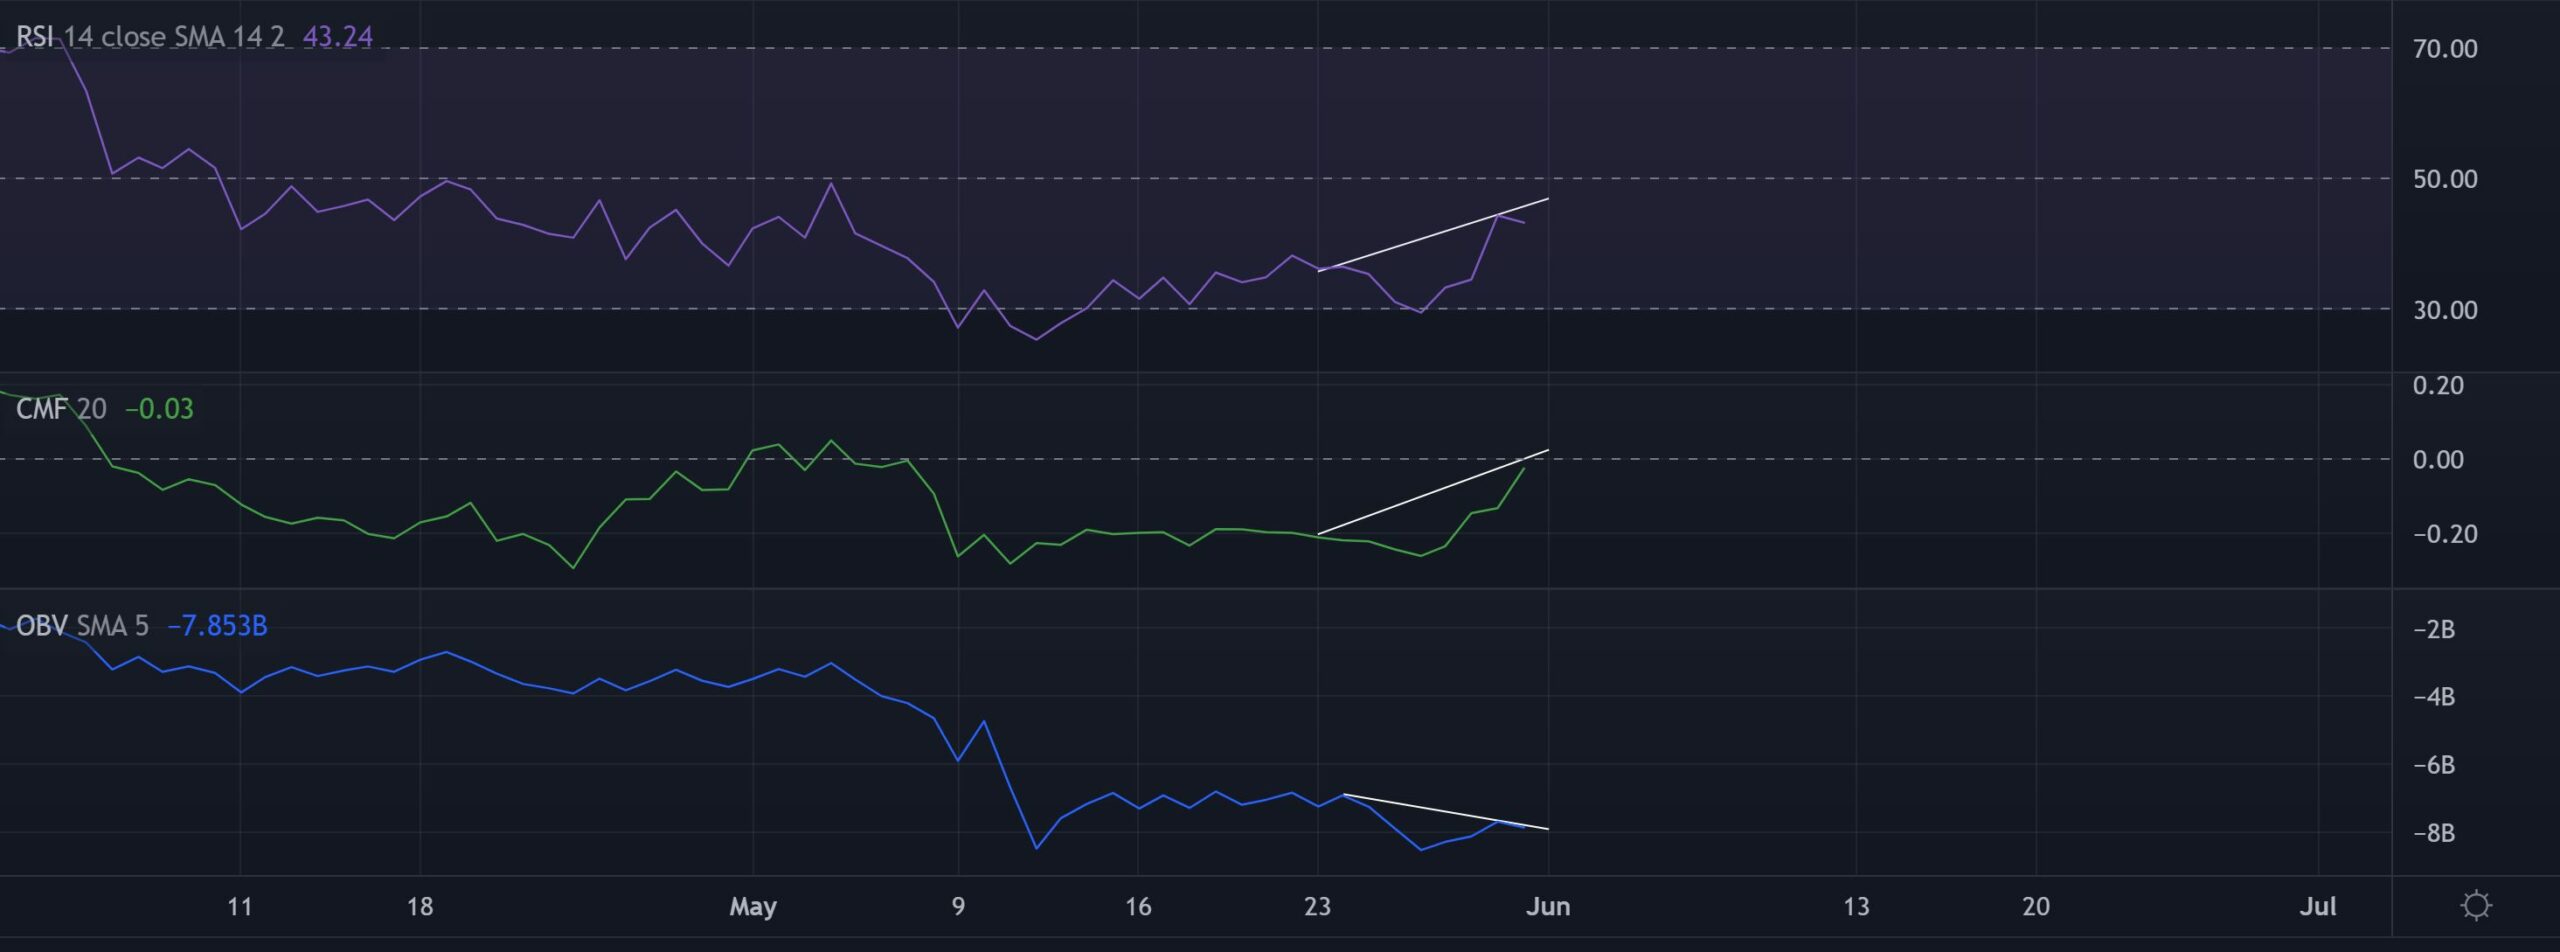This screenshot has width=2560, height=952.
Task: Click the −4B OBV axis label
Action: click(2434, 697)
